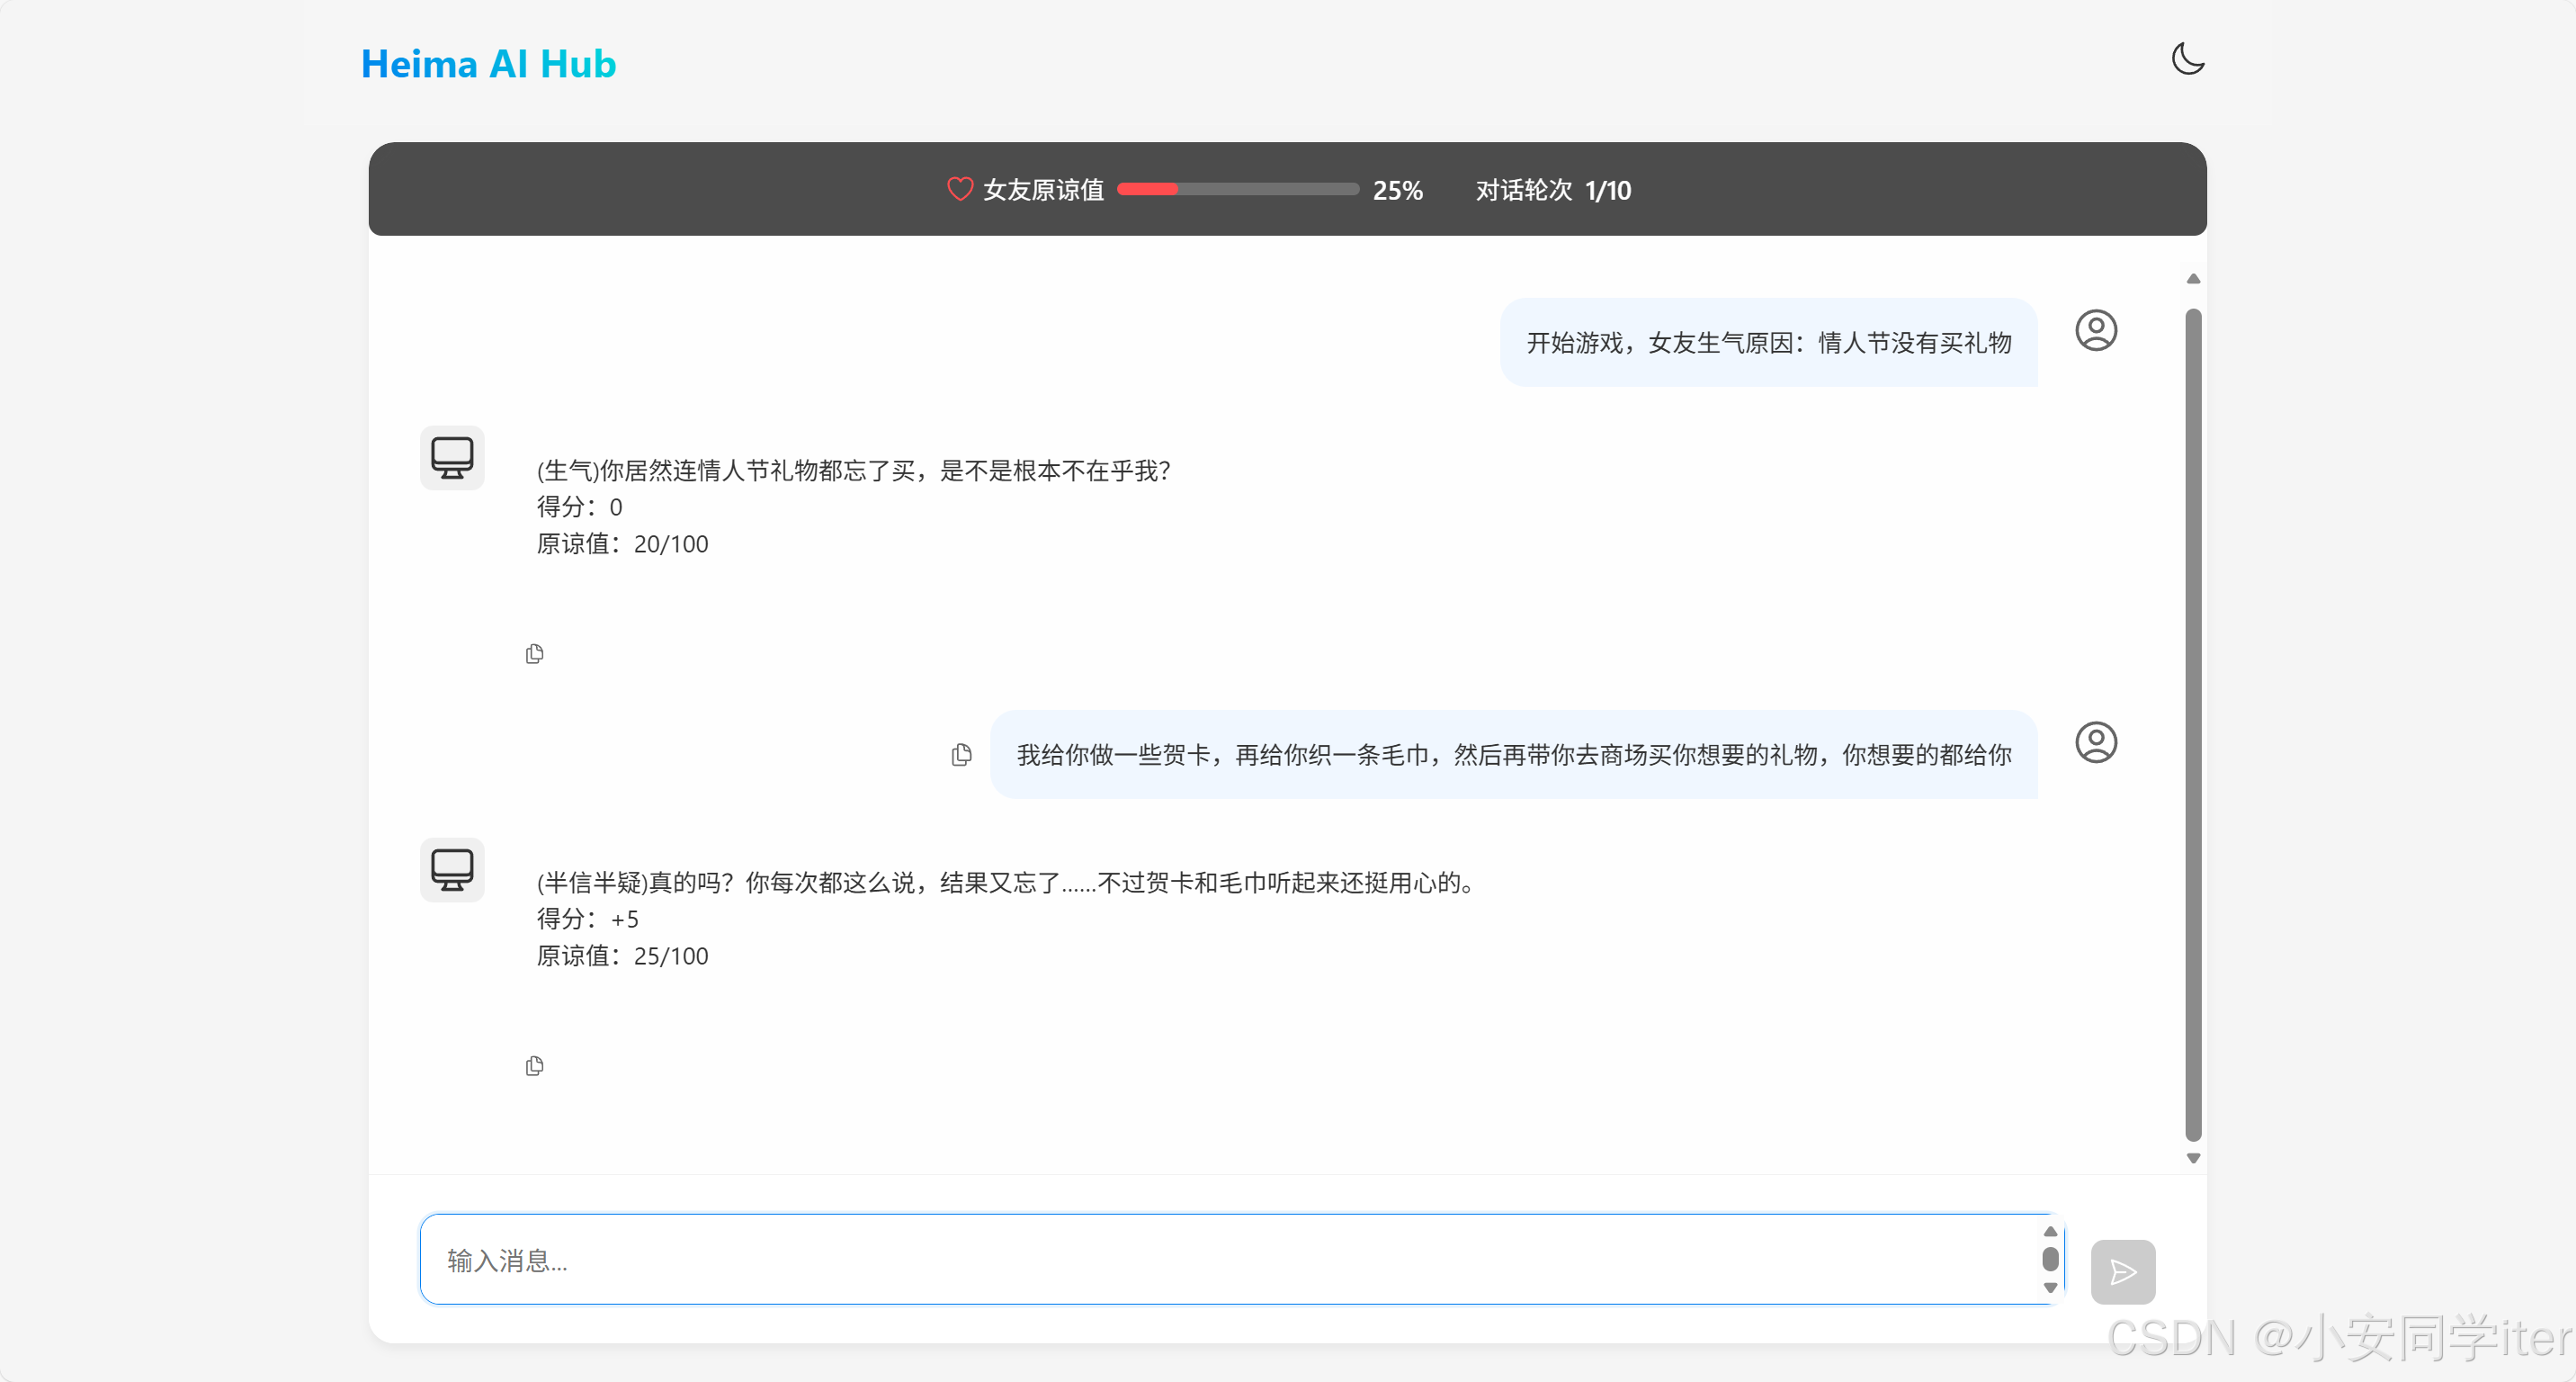Copy the first AI response with its copy icon

click(x=534, y=652)
